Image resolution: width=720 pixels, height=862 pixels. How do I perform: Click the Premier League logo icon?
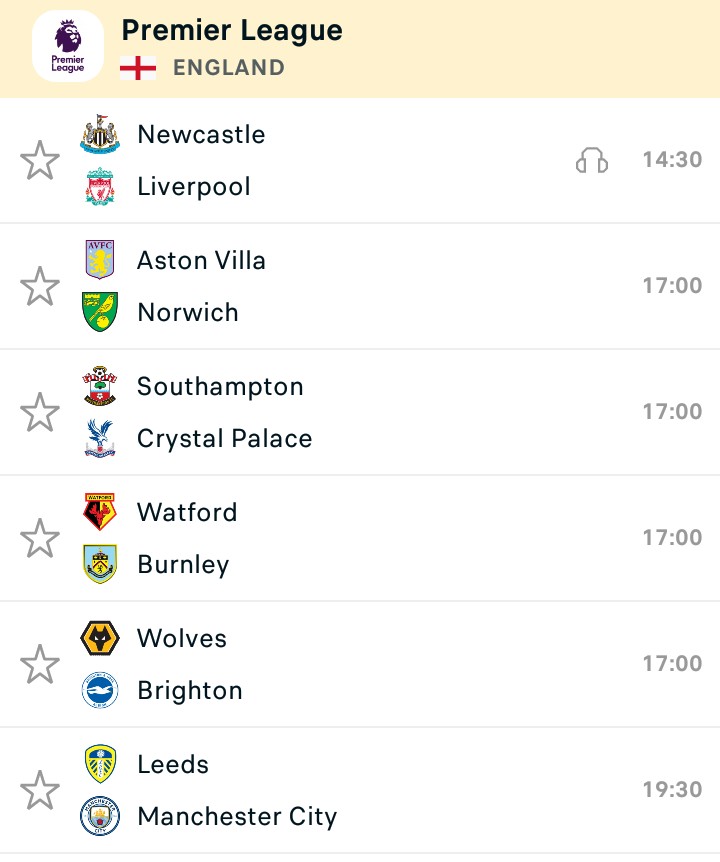tap(68, 46)
